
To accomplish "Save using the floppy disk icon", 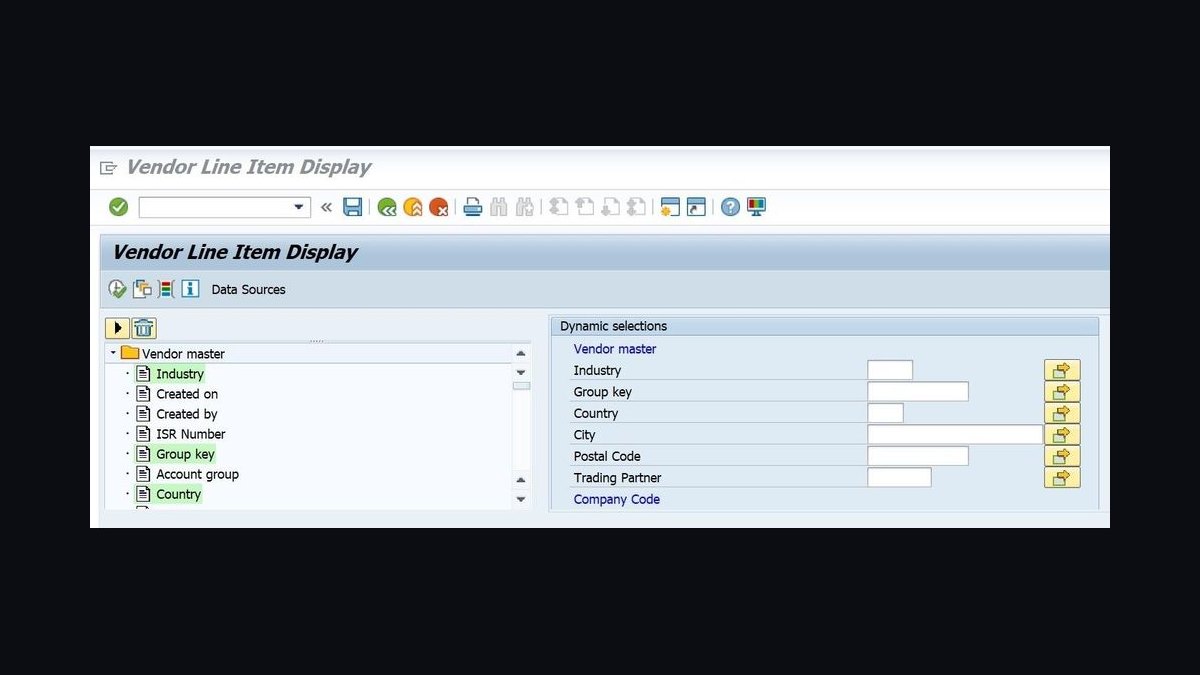I will pos(353,207).
